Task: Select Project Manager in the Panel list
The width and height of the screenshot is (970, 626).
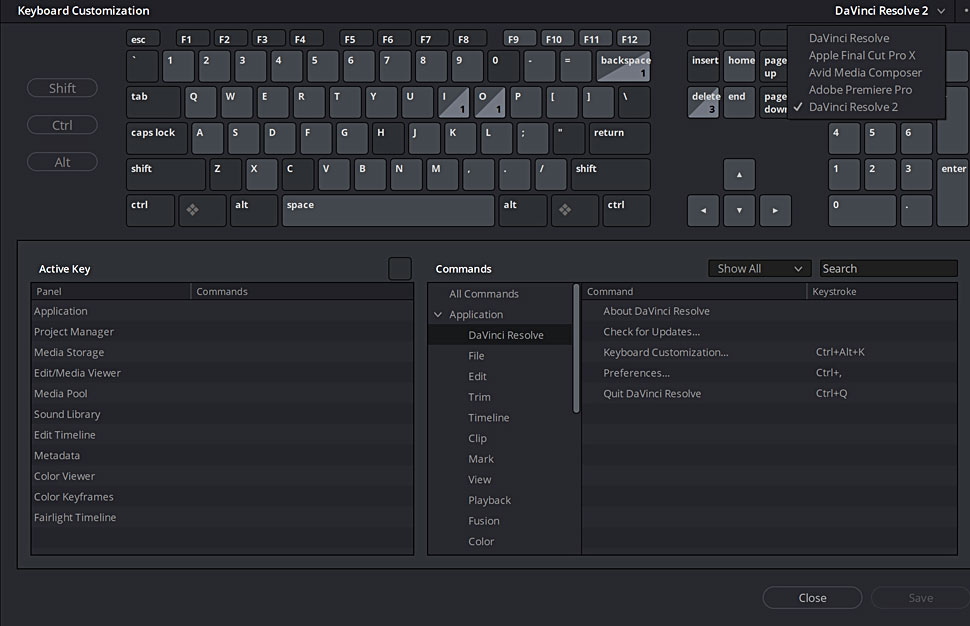Action: pyautogui.click(x=223, y=332)
